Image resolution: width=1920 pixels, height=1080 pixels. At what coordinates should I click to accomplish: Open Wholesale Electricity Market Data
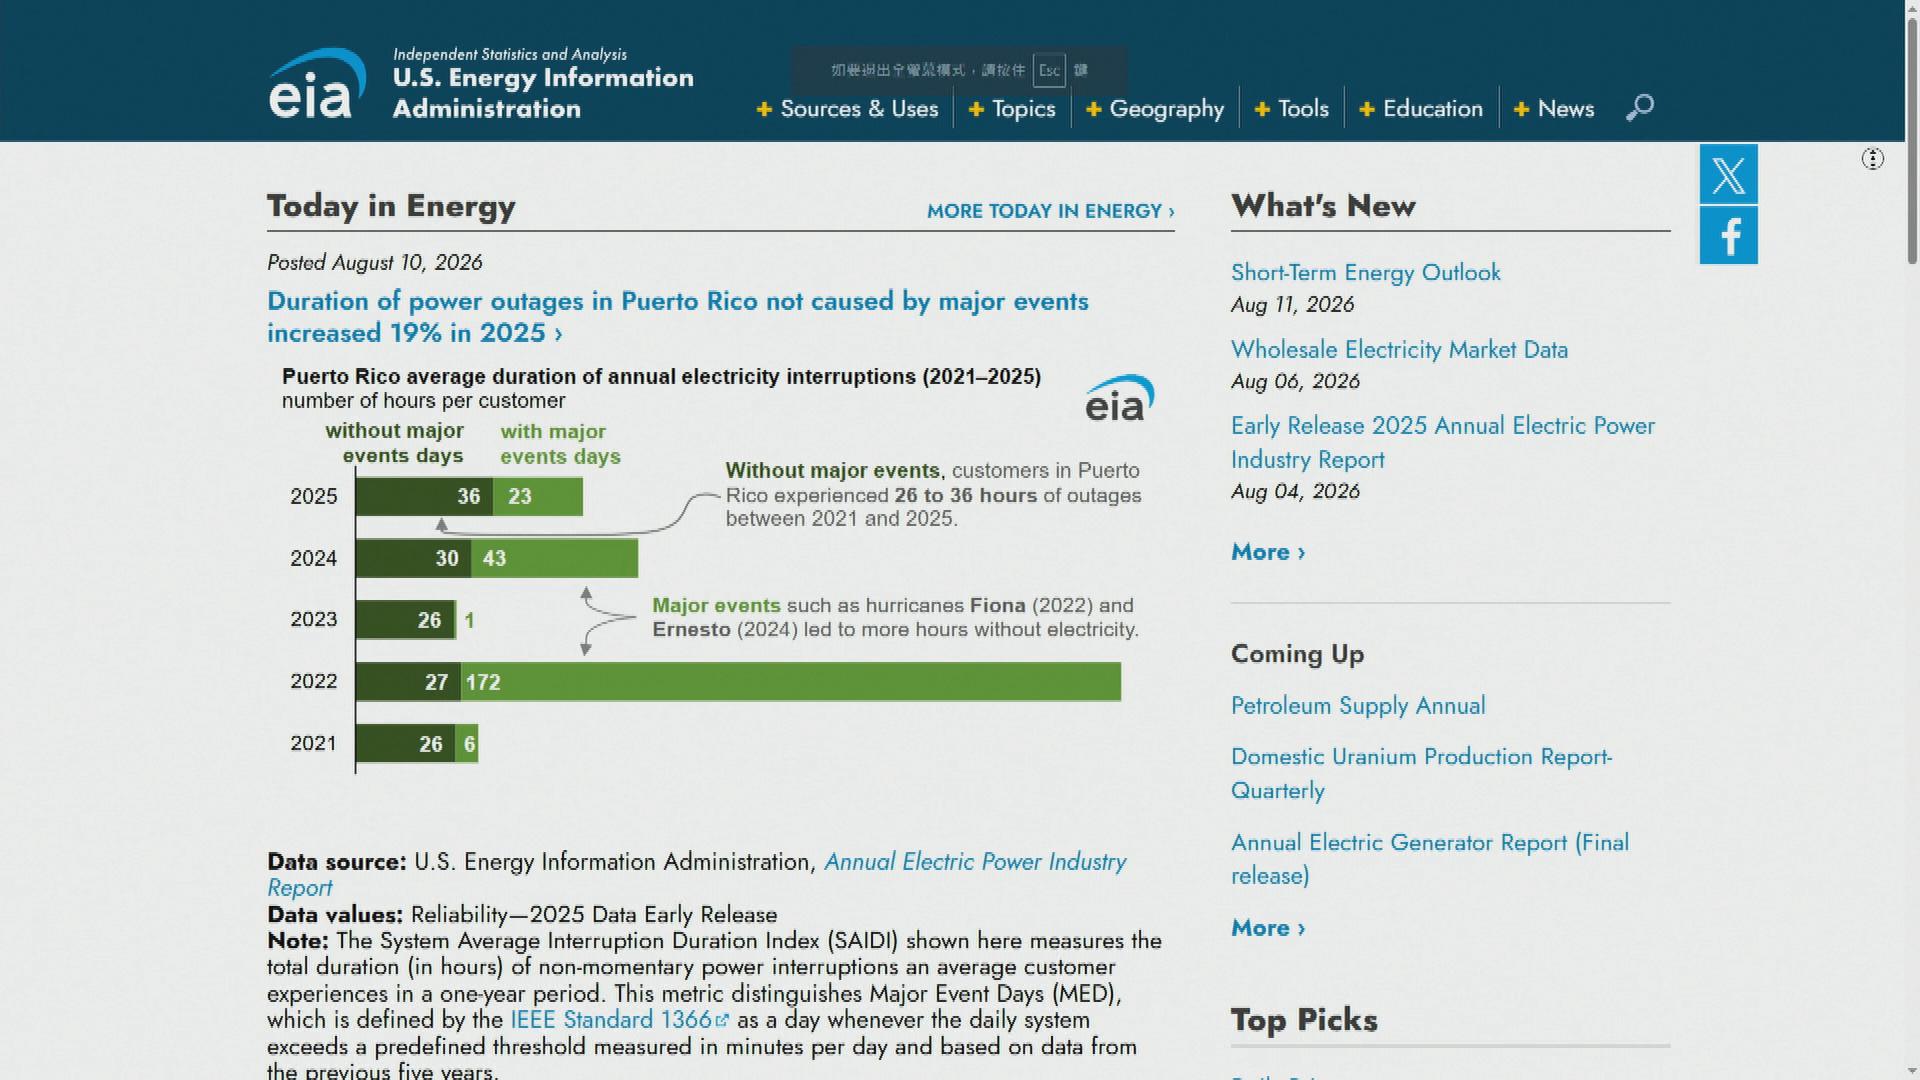pyautogui.click(x=1399, y=349)
